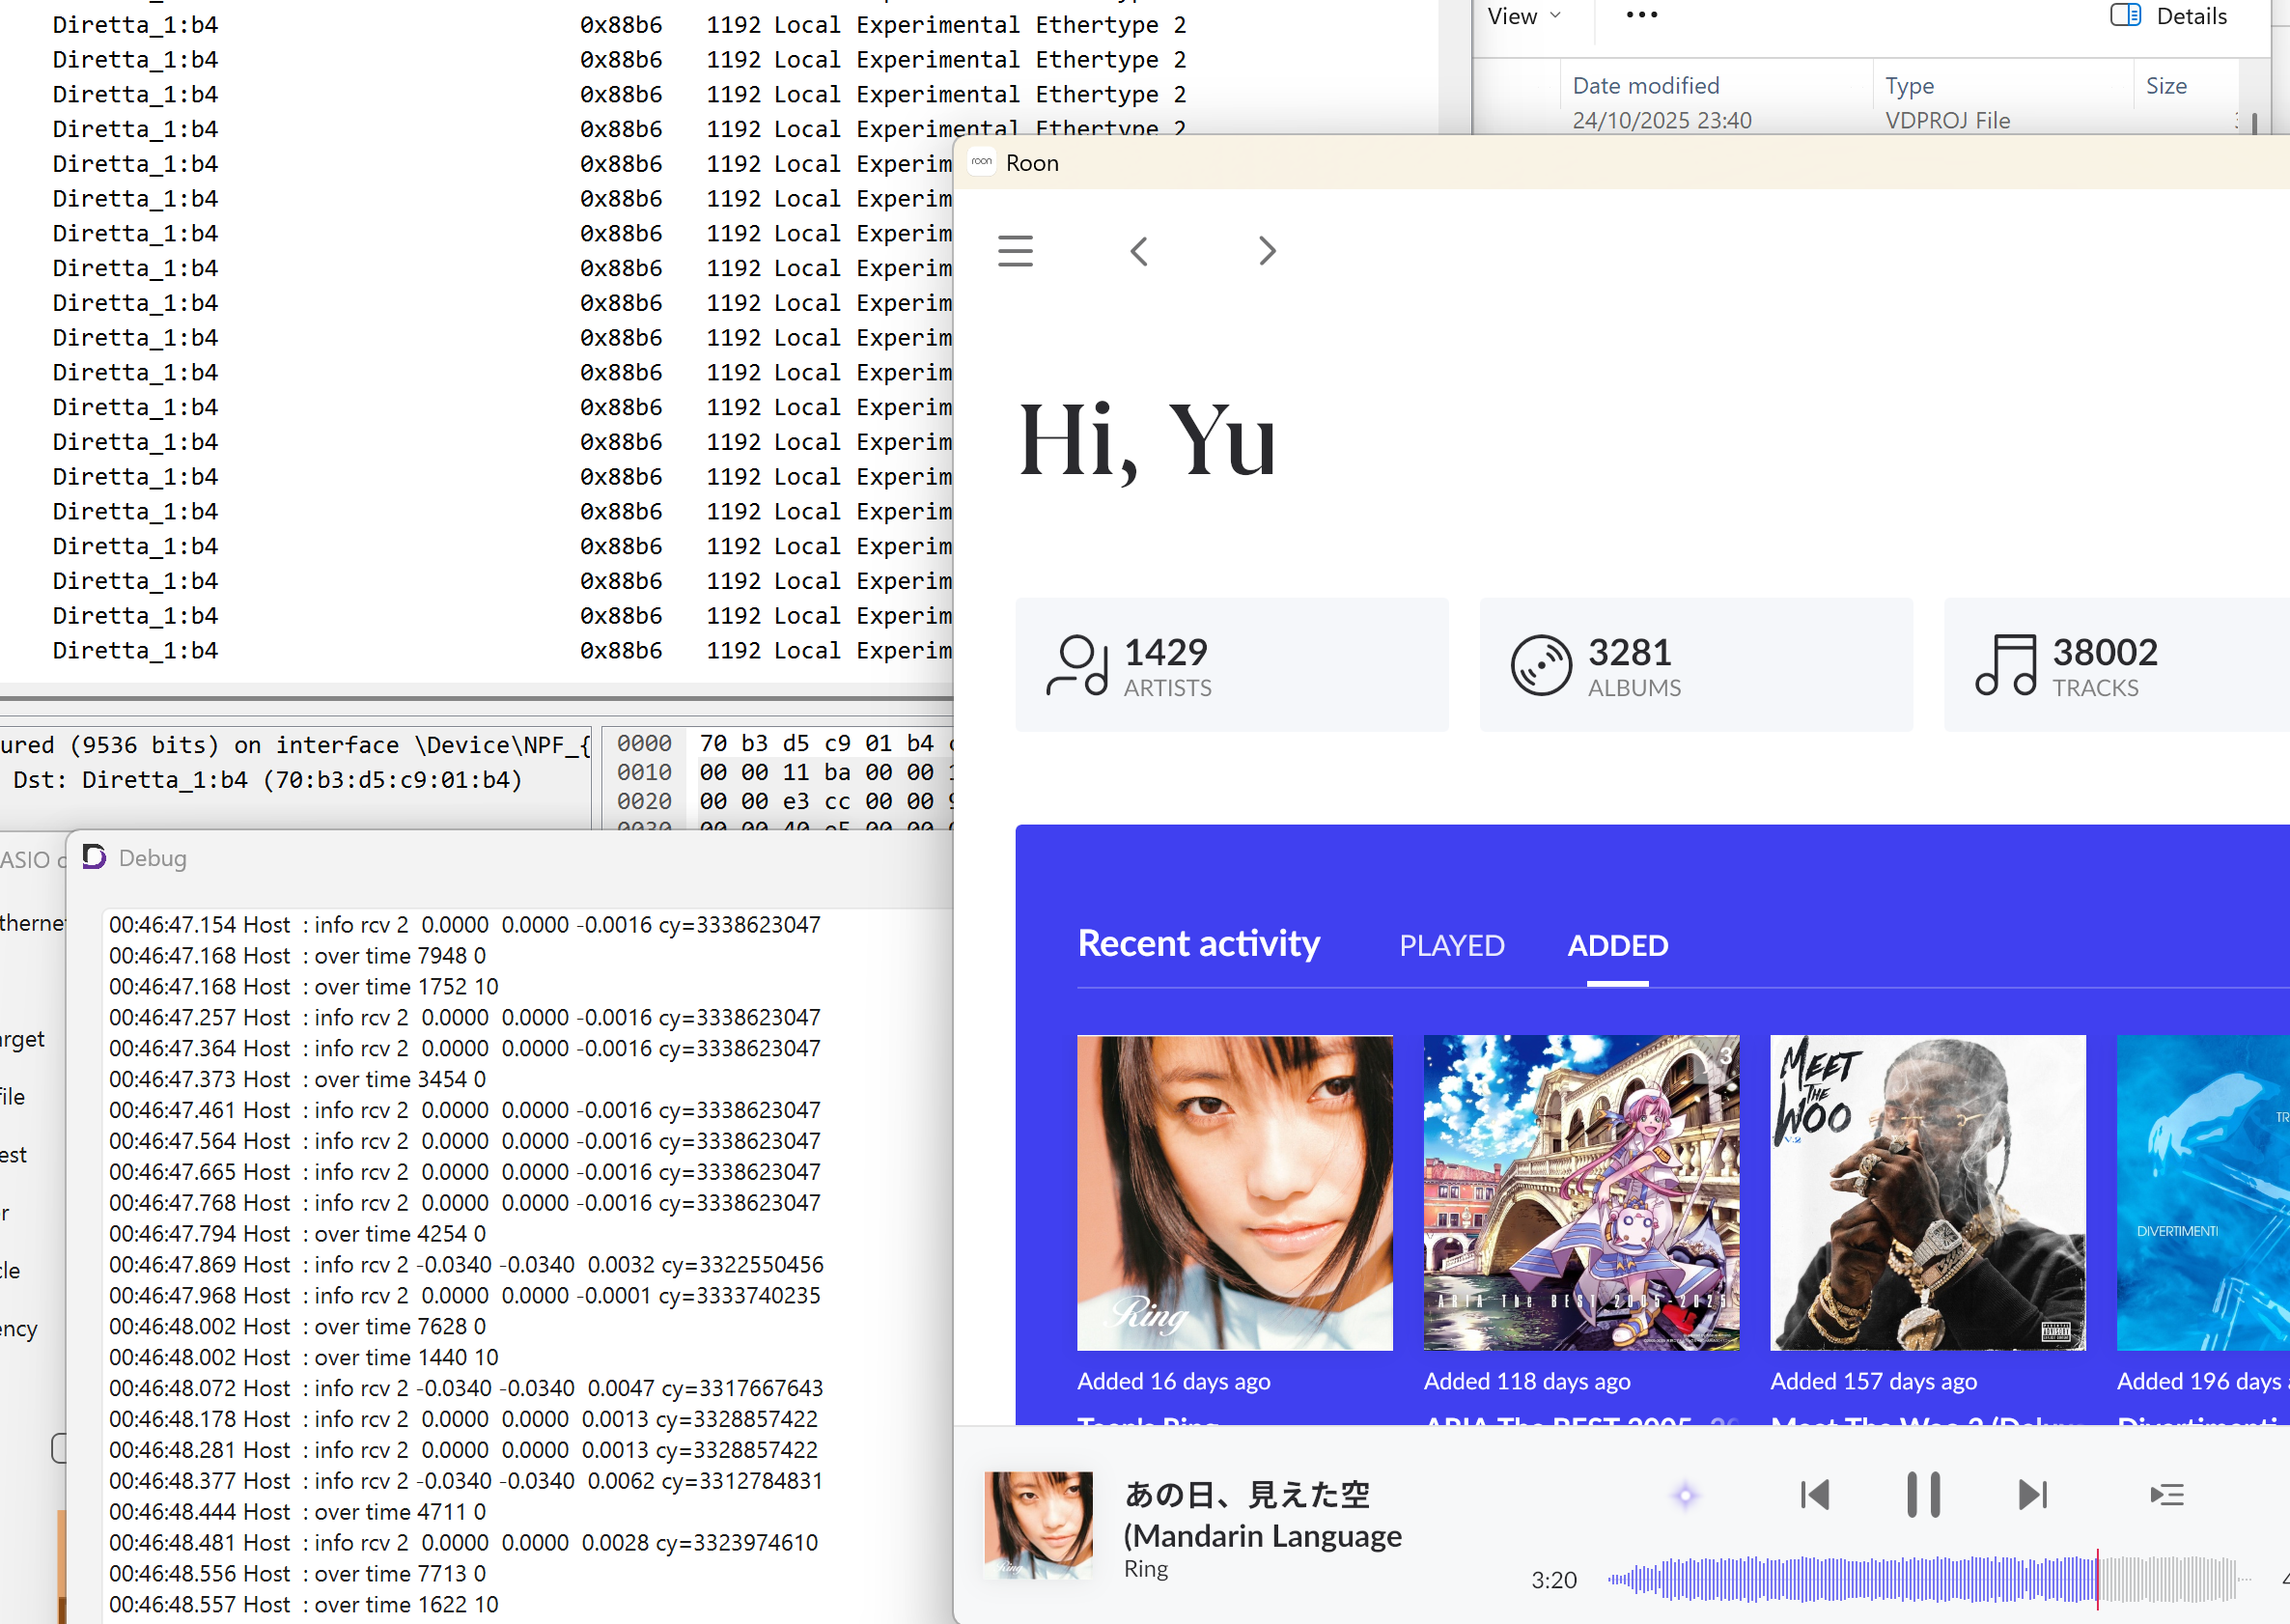Open the three-dot more options menu
Image resolution: width=2290 pixels, height=1624 pixels.
1641,15
